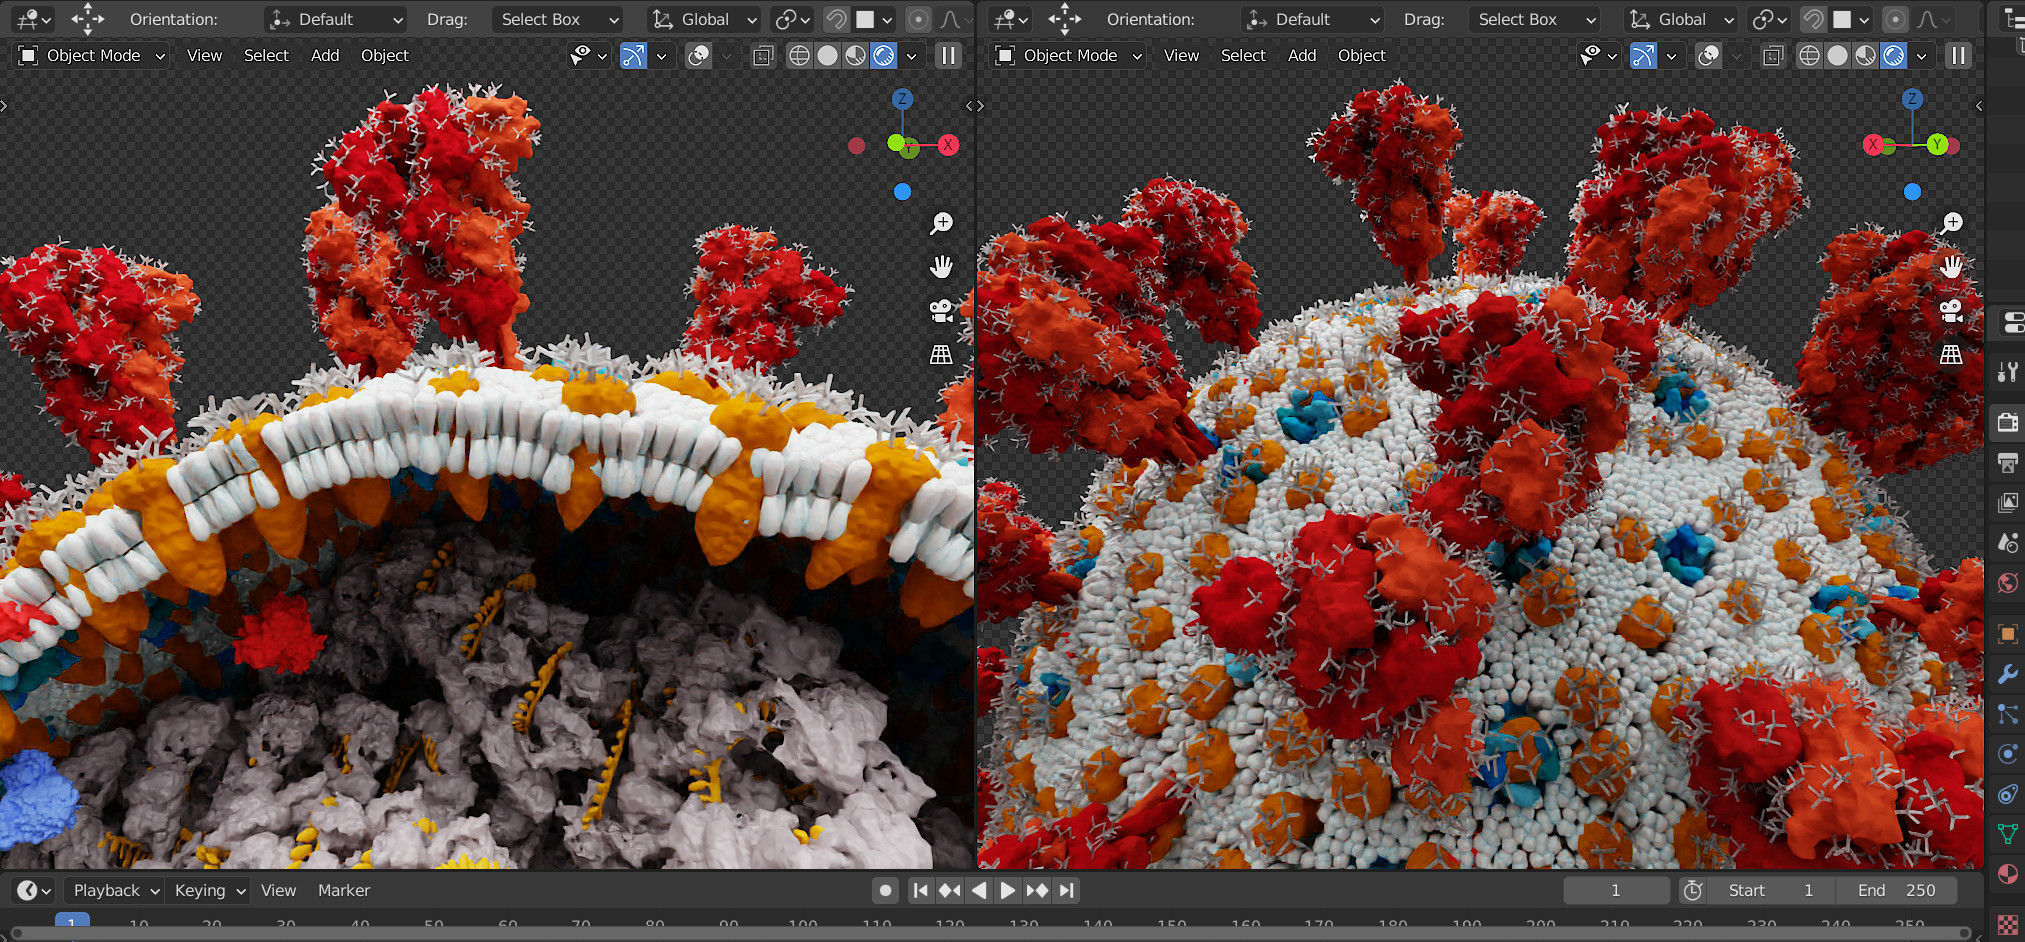Click the green Y axis on right viewport gizmo
This screenshot has width=2025, height=942.
pos(1937,145)
